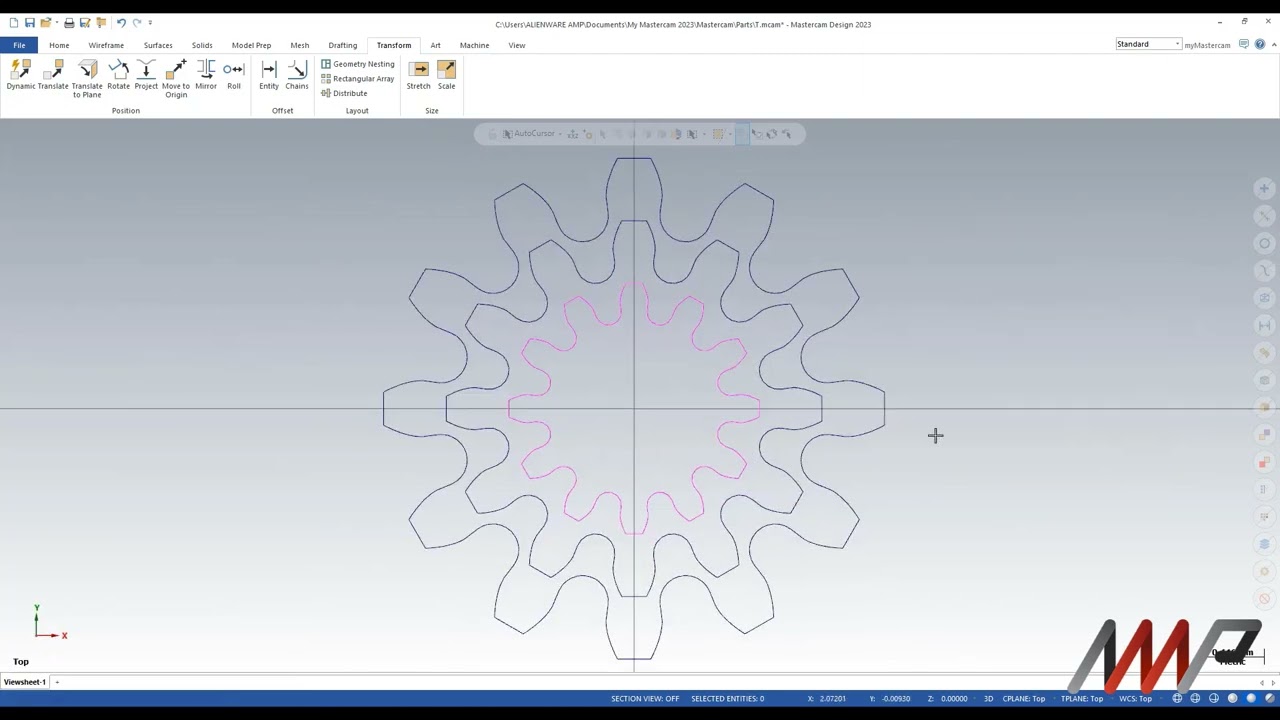Switch to the Home tab

click(59, 45)
